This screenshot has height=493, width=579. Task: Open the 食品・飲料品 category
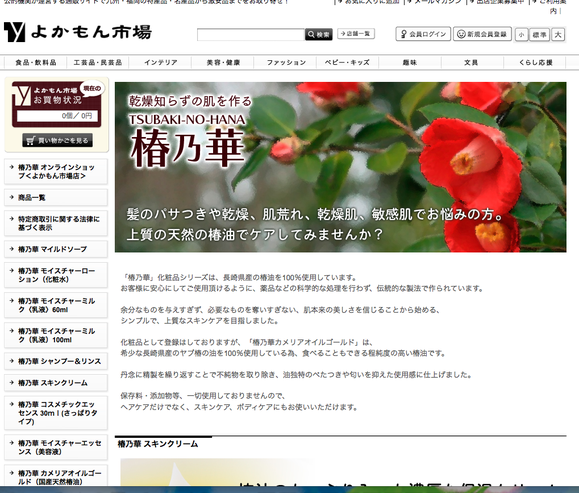(x=36, y=62)
